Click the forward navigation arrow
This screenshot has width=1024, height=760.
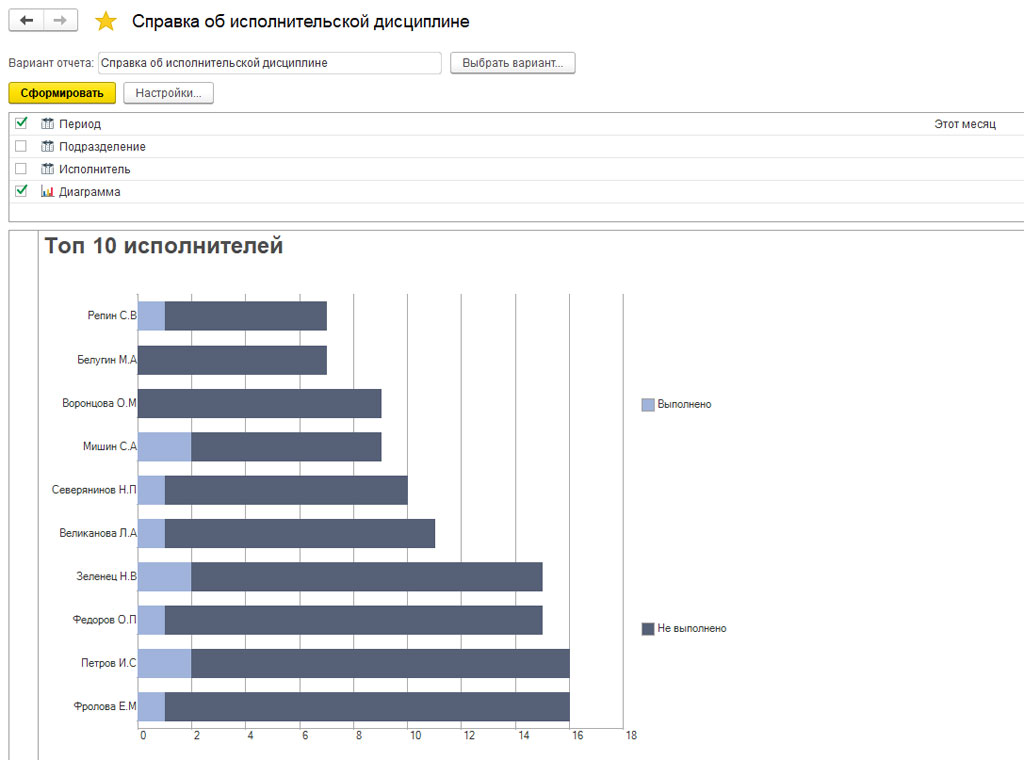point(60,21)
